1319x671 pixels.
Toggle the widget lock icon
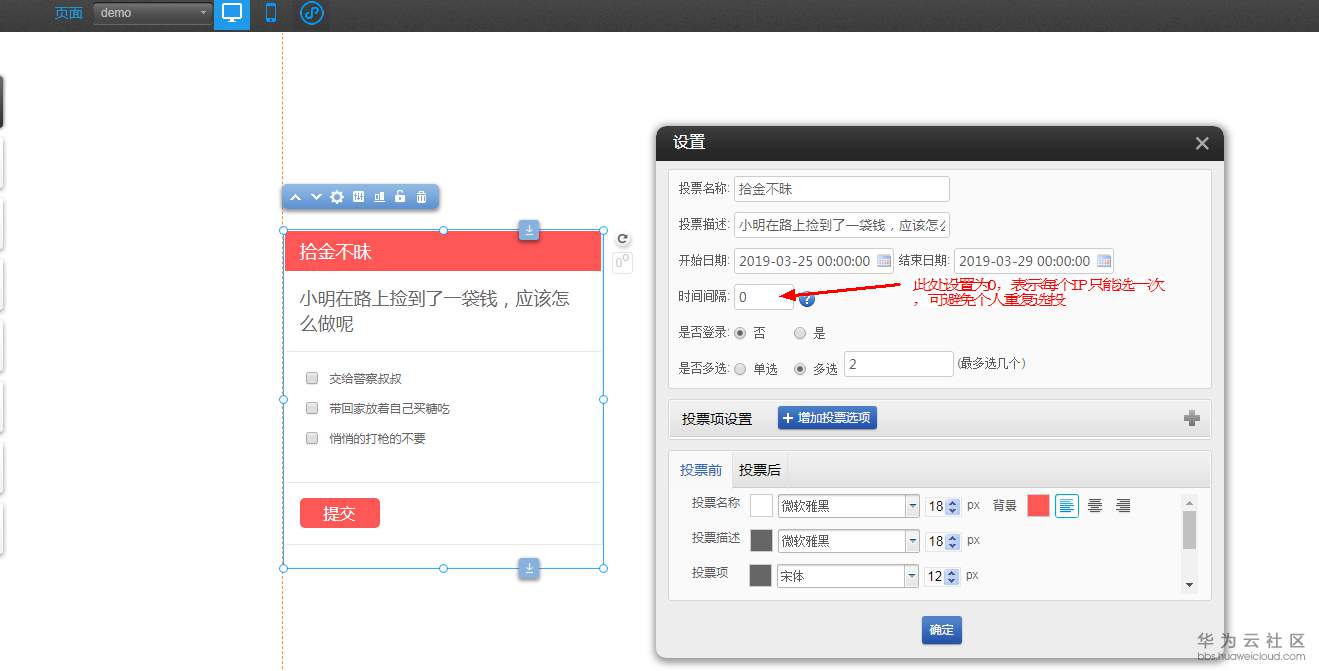(x=400, y=197)
